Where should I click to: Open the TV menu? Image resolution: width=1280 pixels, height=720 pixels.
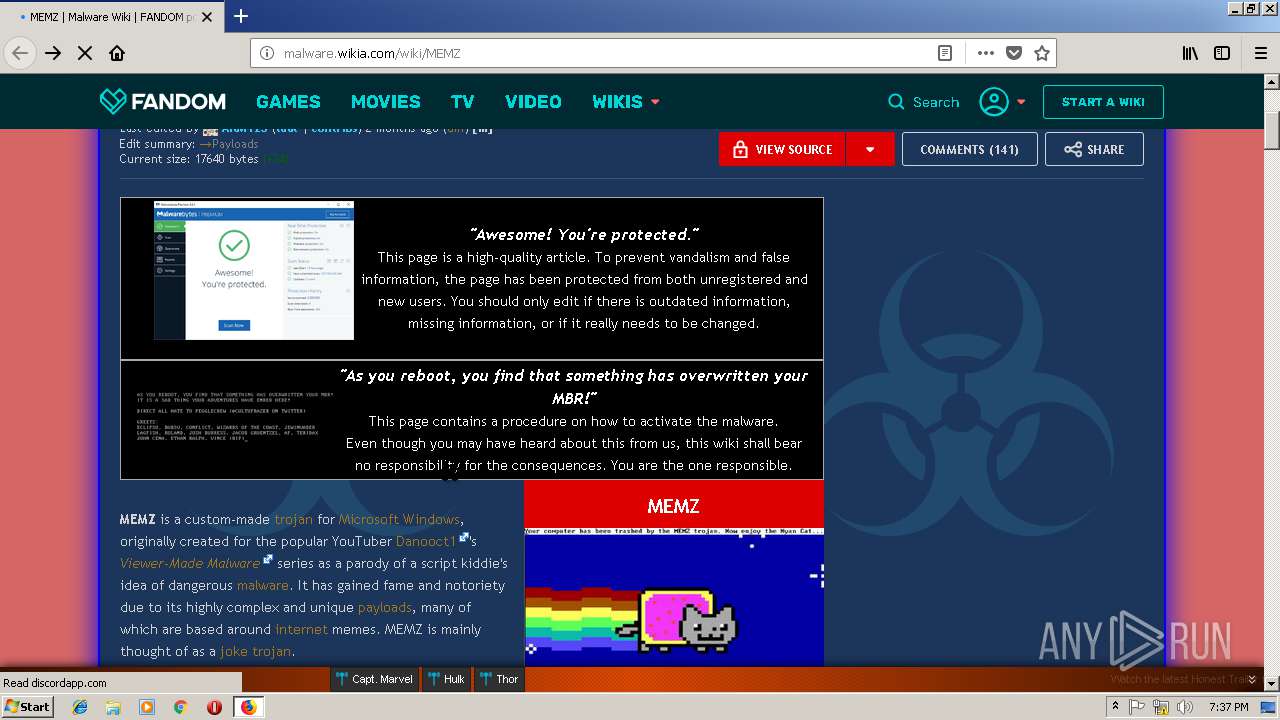pyautogui.click(x=462, y=102)
